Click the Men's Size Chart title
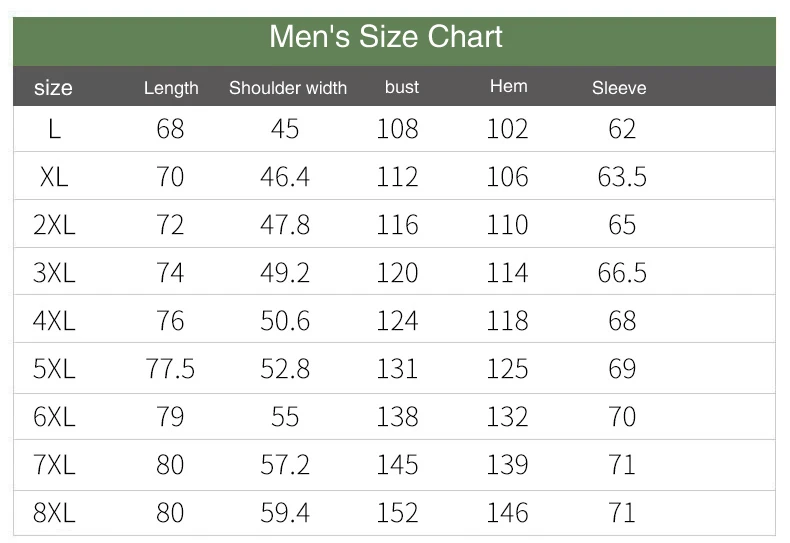The height and width of the screenshot is (543, 790). [x=386, y=37]
